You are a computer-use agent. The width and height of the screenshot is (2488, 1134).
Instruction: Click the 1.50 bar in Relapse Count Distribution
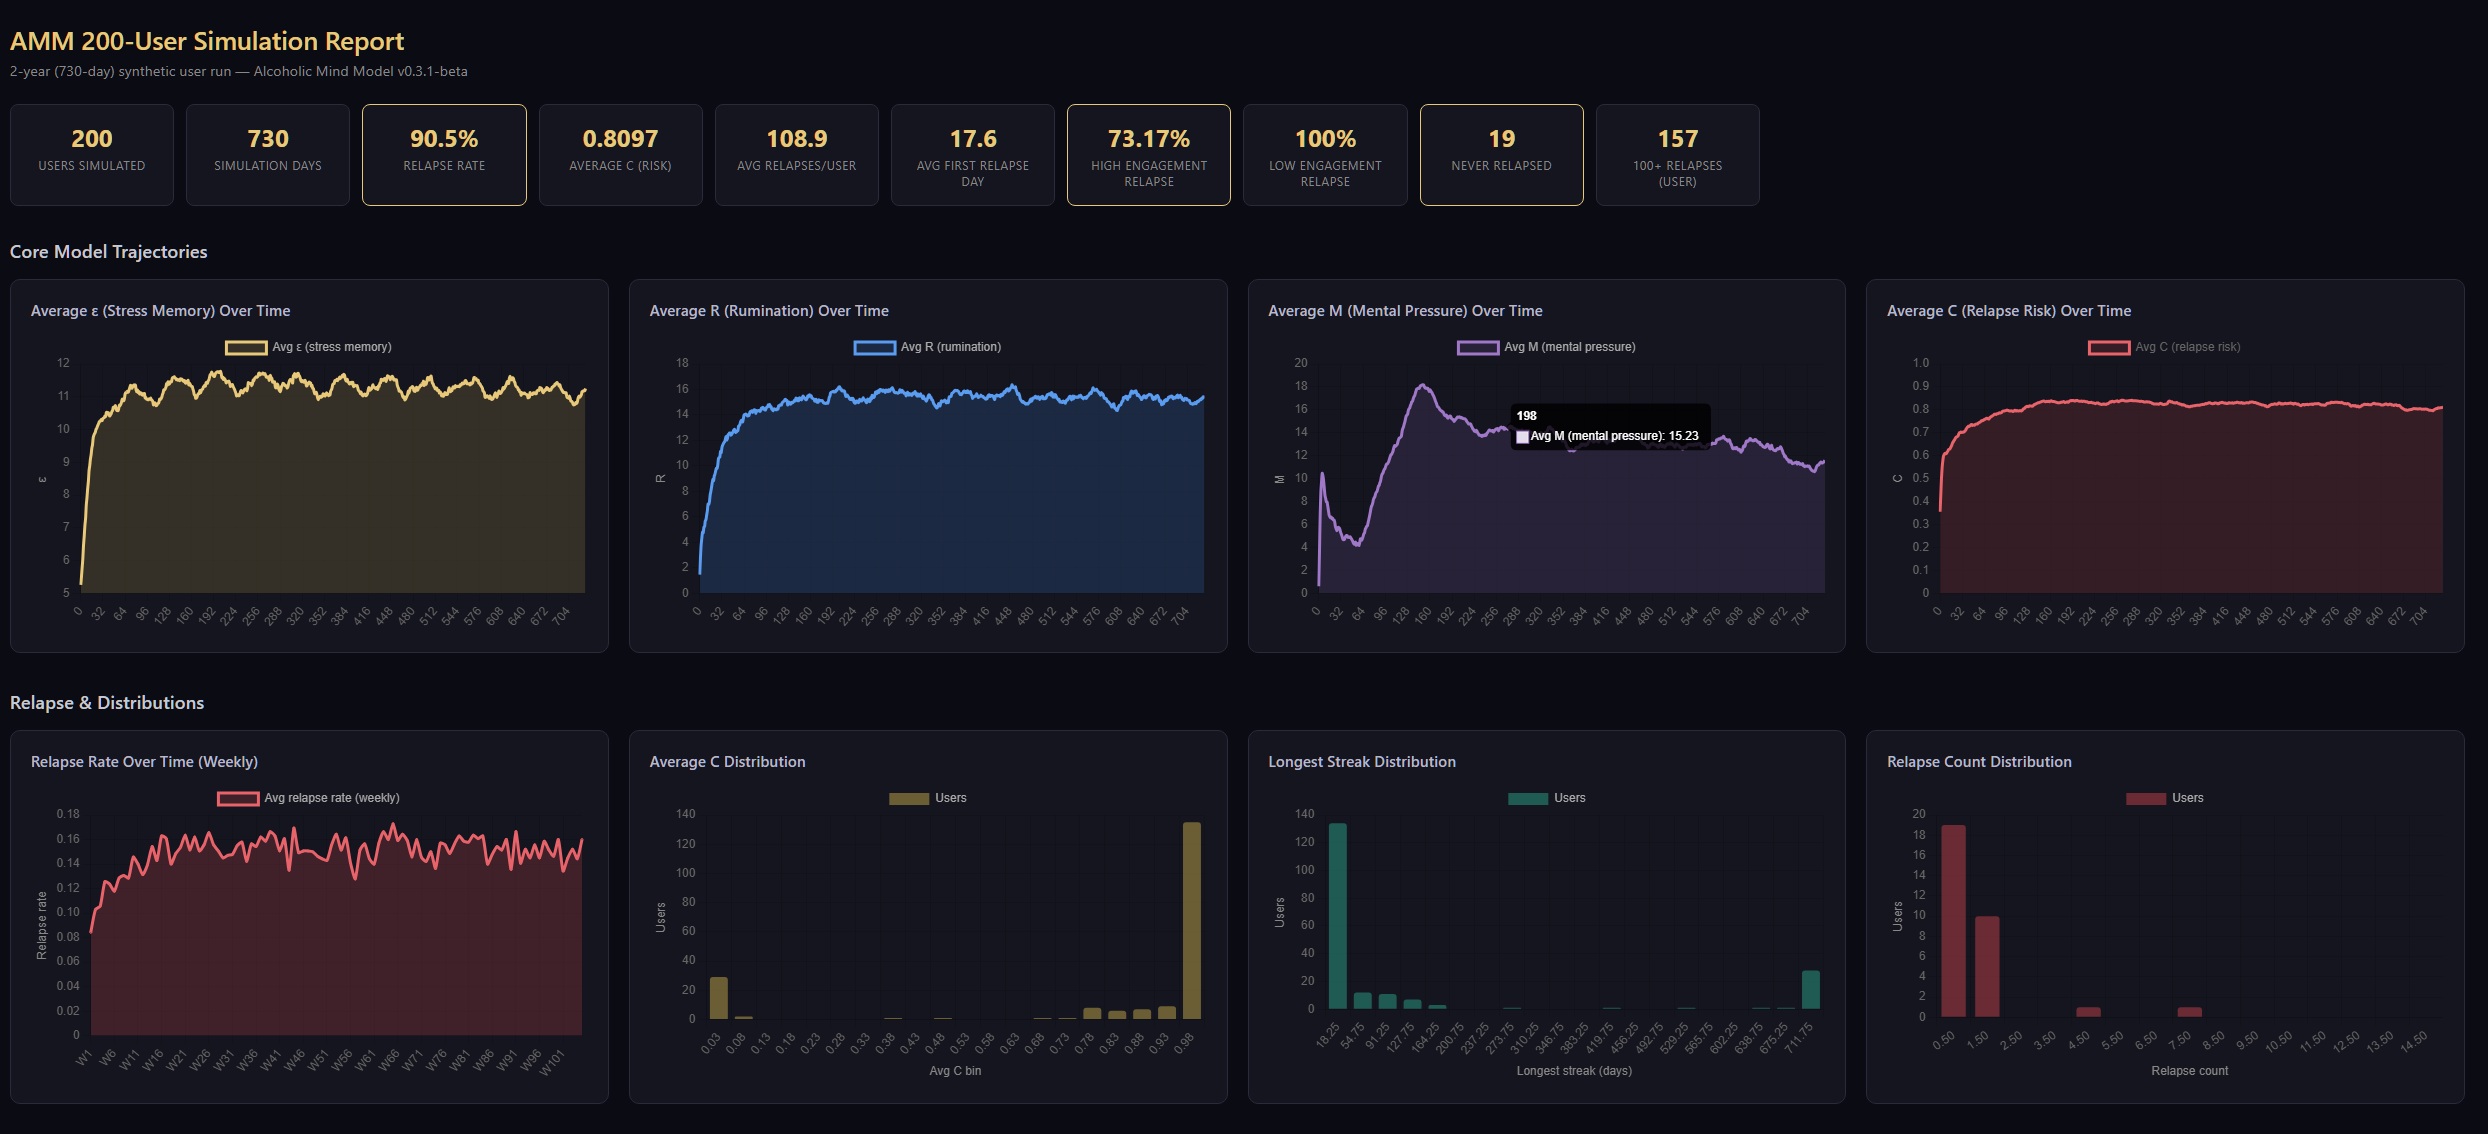1987,967
